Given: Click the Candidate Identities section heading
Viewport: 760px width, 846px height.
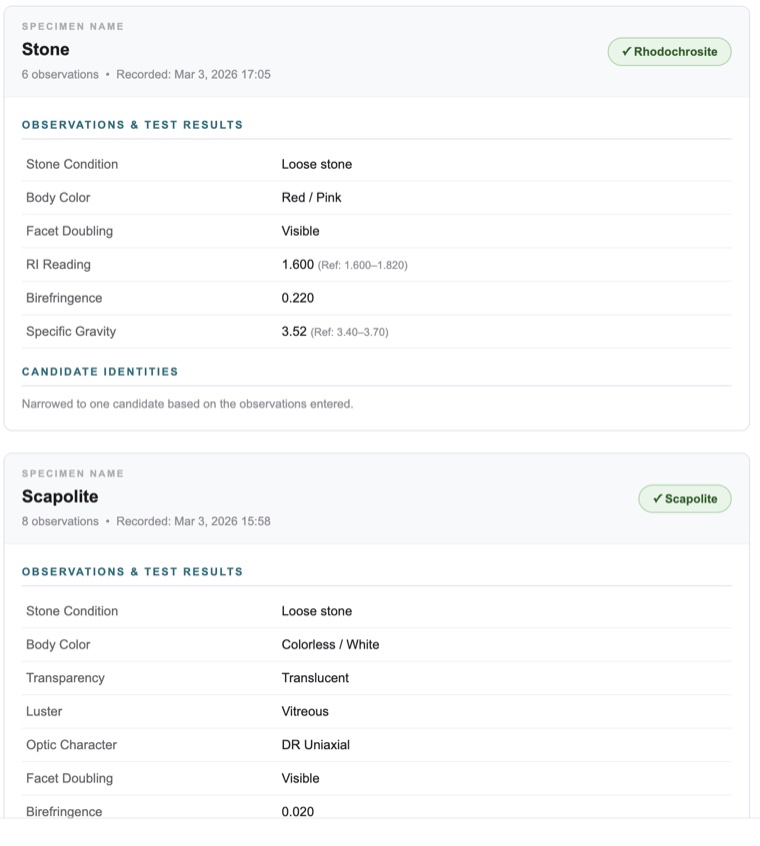Looking at the screenshot, I should (100, 371).
